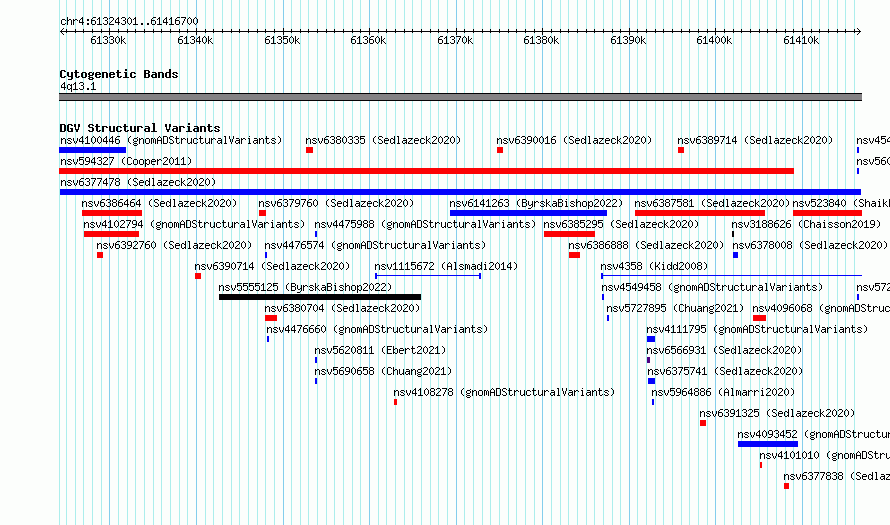Click the nsv6391325 (Sedlazeck2020) label
This screenshot has height=525, width=890.
point(777,413)
